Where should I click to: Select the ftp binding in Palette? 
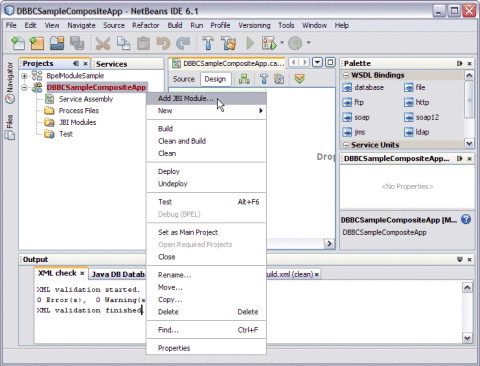[x=353, y=102]
